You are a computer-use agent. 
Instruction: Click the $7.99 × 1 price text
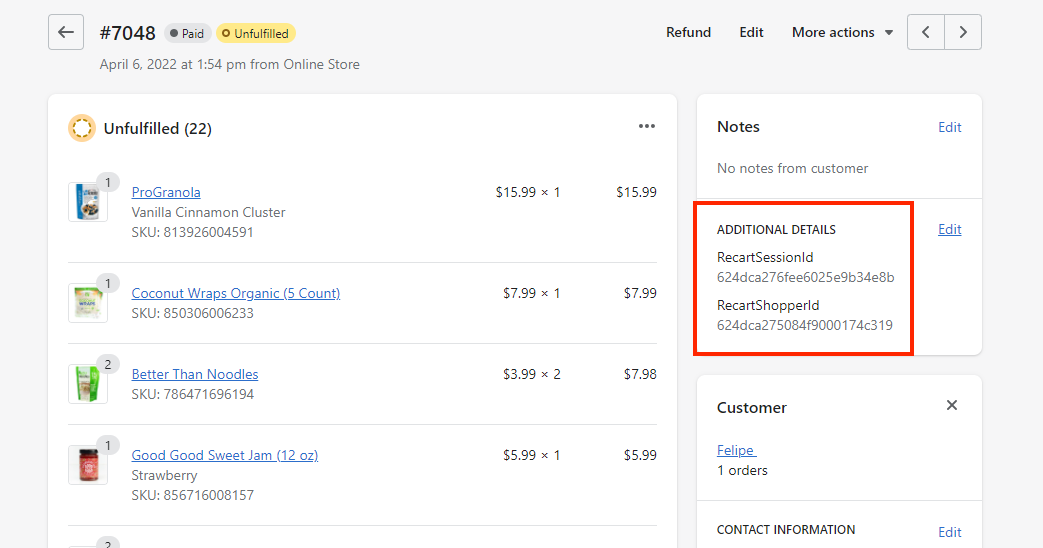coord(531,293)
